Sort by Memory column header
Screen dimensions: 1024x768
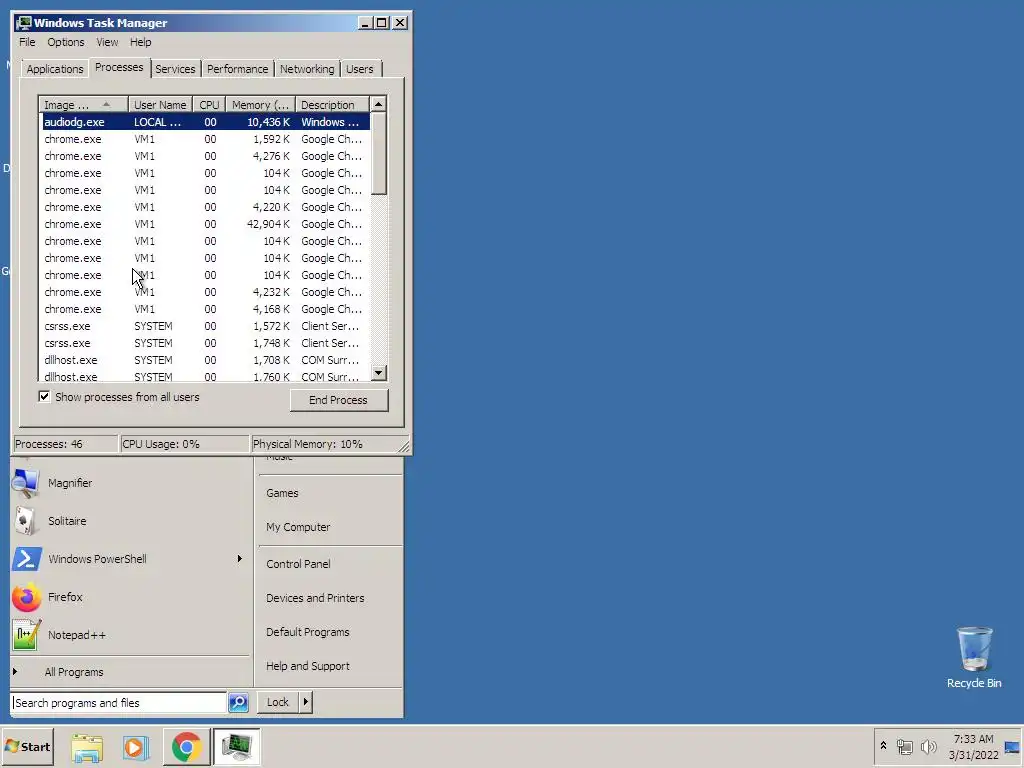261,105
